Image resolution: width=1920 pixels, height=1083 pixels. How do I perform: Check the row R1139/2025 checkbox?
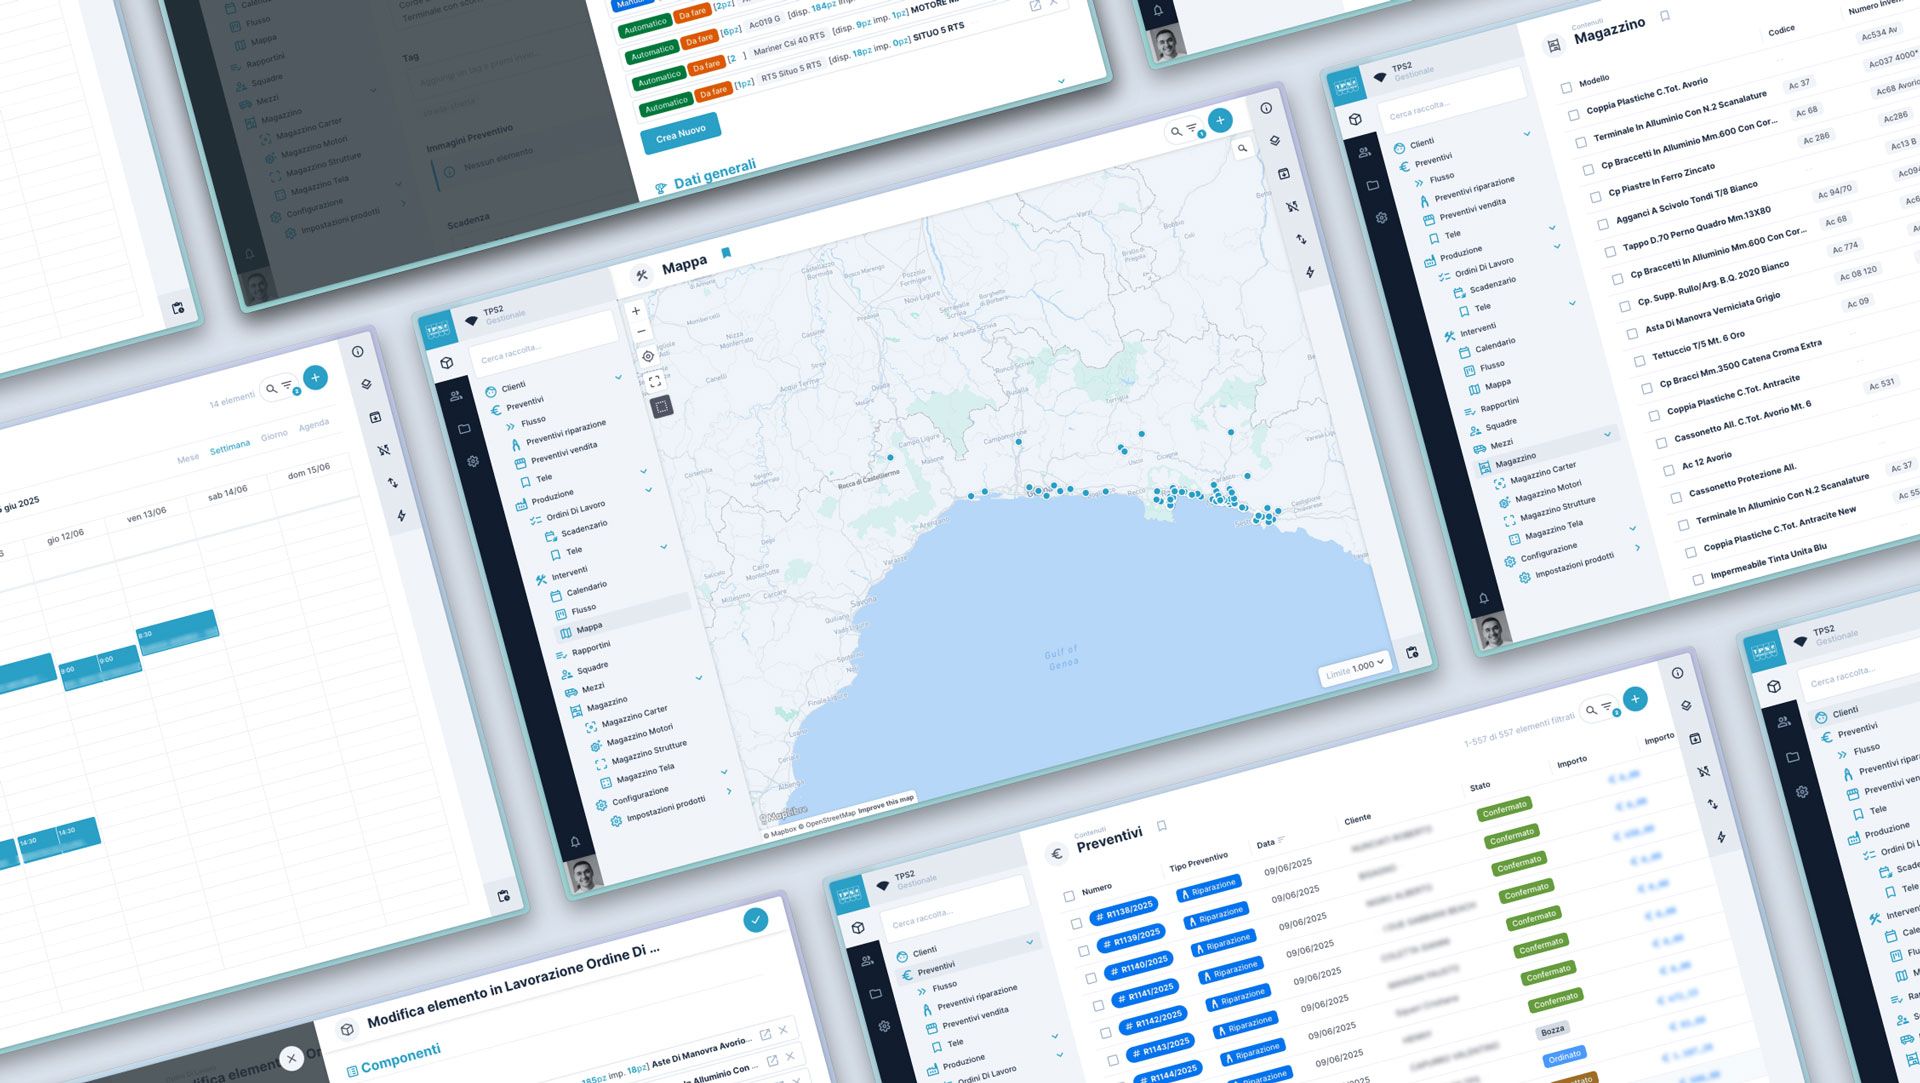1083,951
